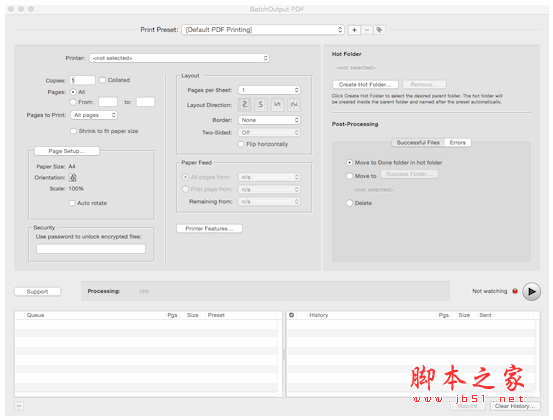Open the Two-Sided dropdown
Screen dimensions: 553x420
tap(269, 133)
